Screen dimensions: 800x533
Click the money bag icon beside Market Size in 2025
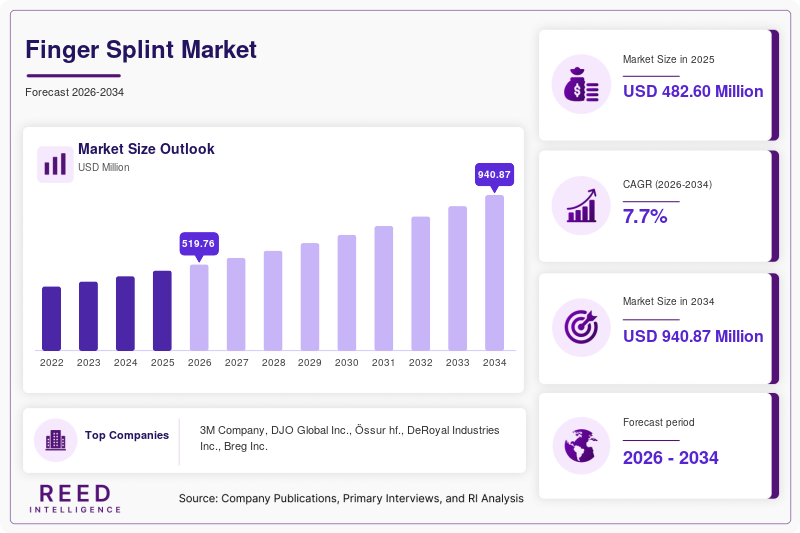pos(581,84)
